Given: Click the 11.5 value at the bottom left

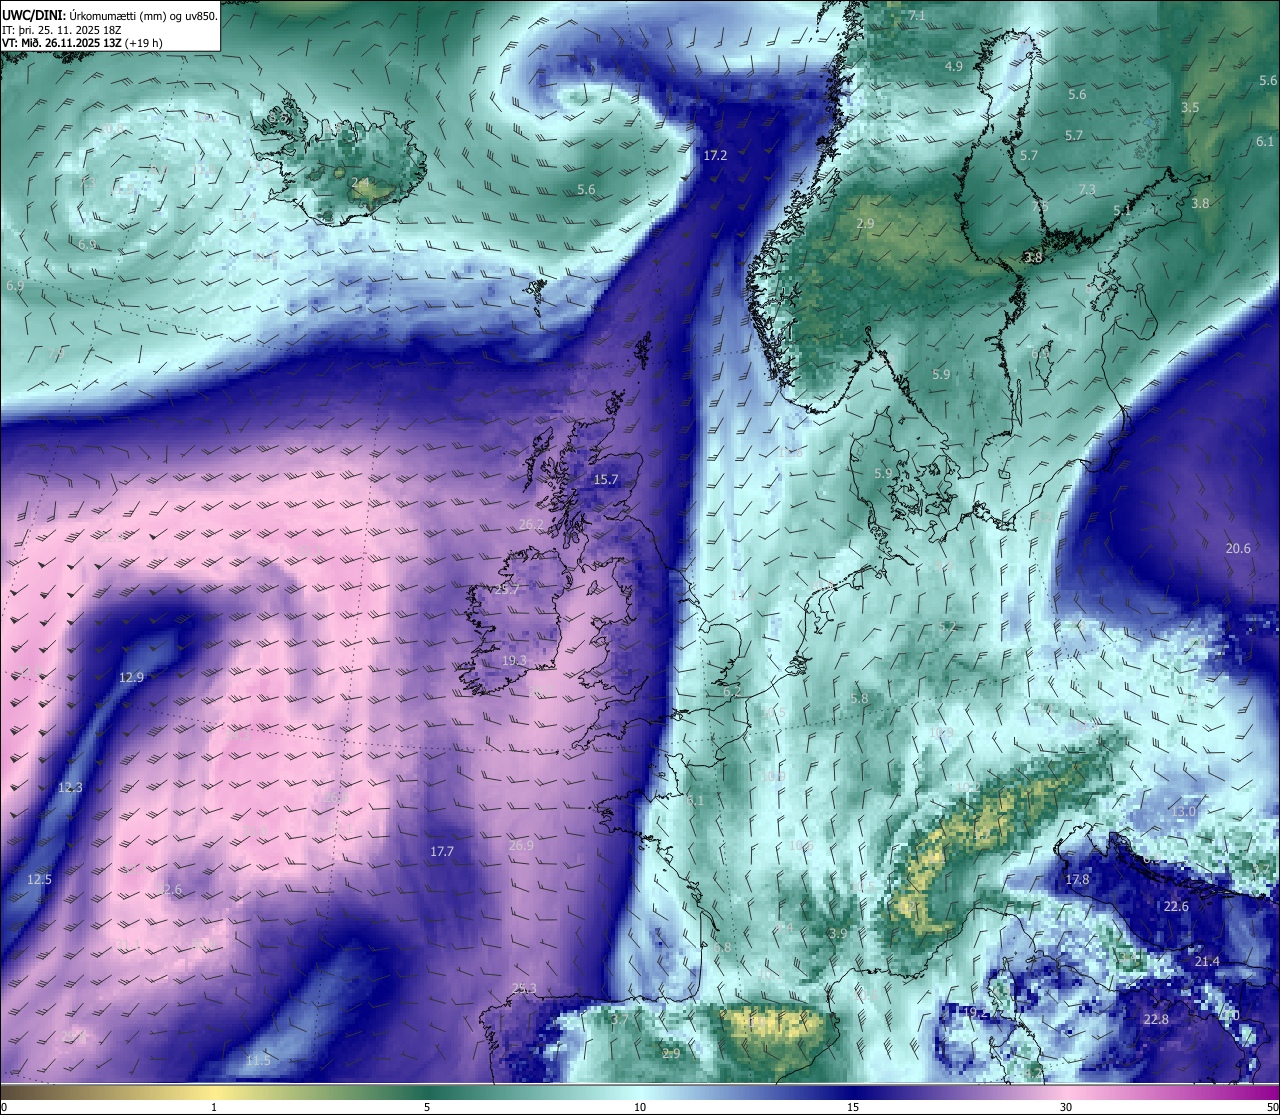Looking at the screenshot, I should (x=258, y=1060).
